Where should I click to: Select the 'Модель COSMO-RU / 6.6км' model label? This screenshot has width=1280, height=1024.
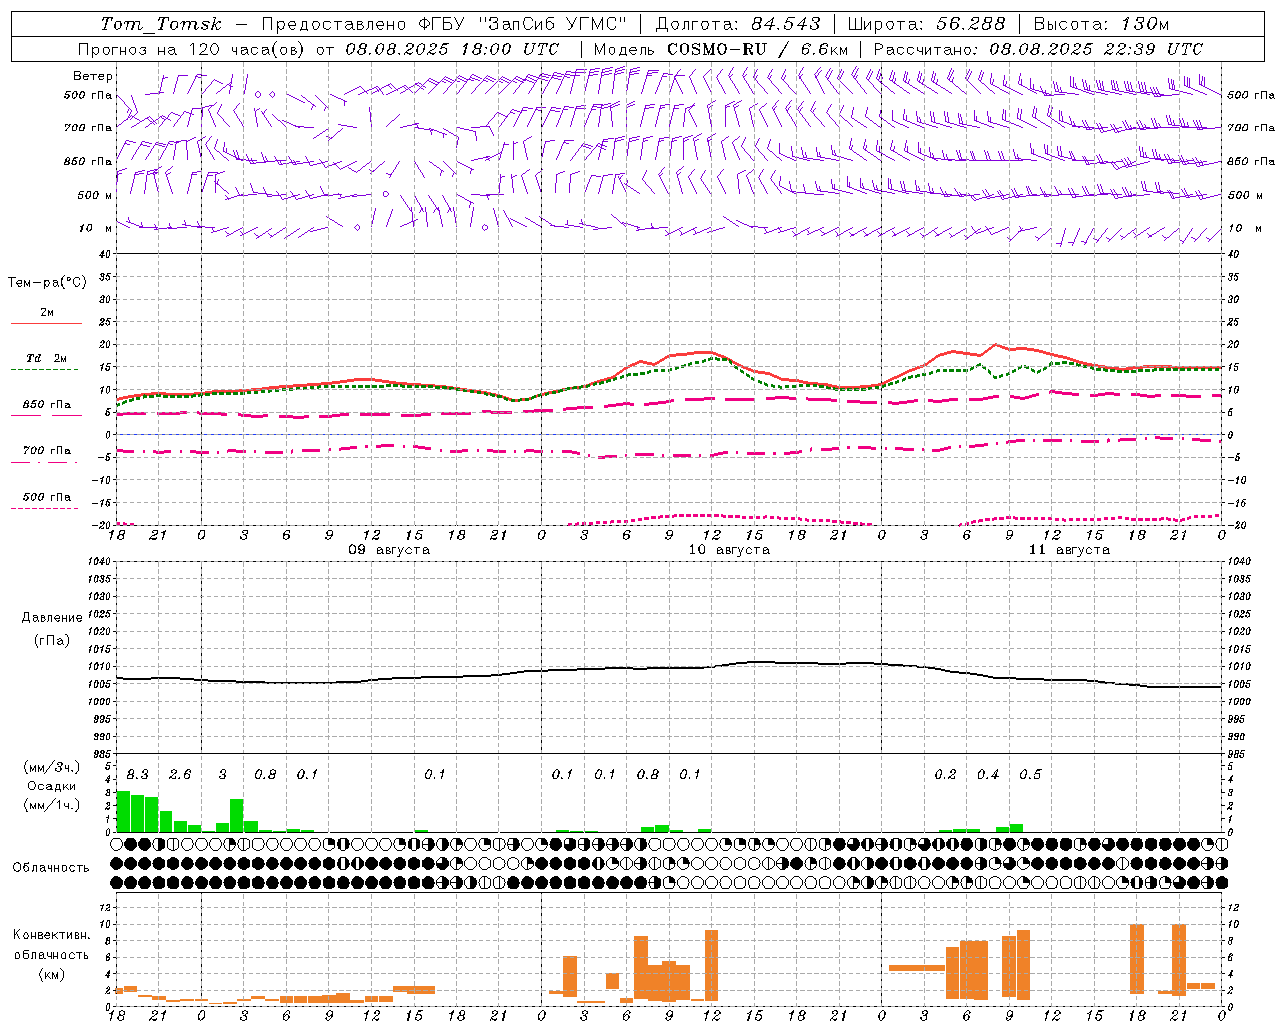click(721, 49)
